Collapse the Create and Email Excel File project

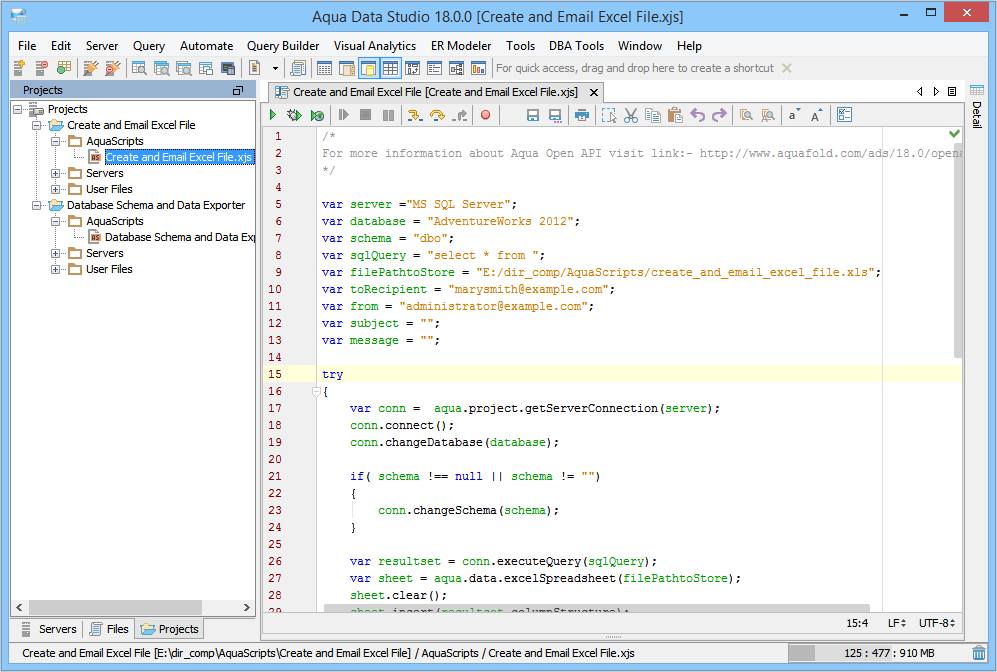(x=37, y=125)
